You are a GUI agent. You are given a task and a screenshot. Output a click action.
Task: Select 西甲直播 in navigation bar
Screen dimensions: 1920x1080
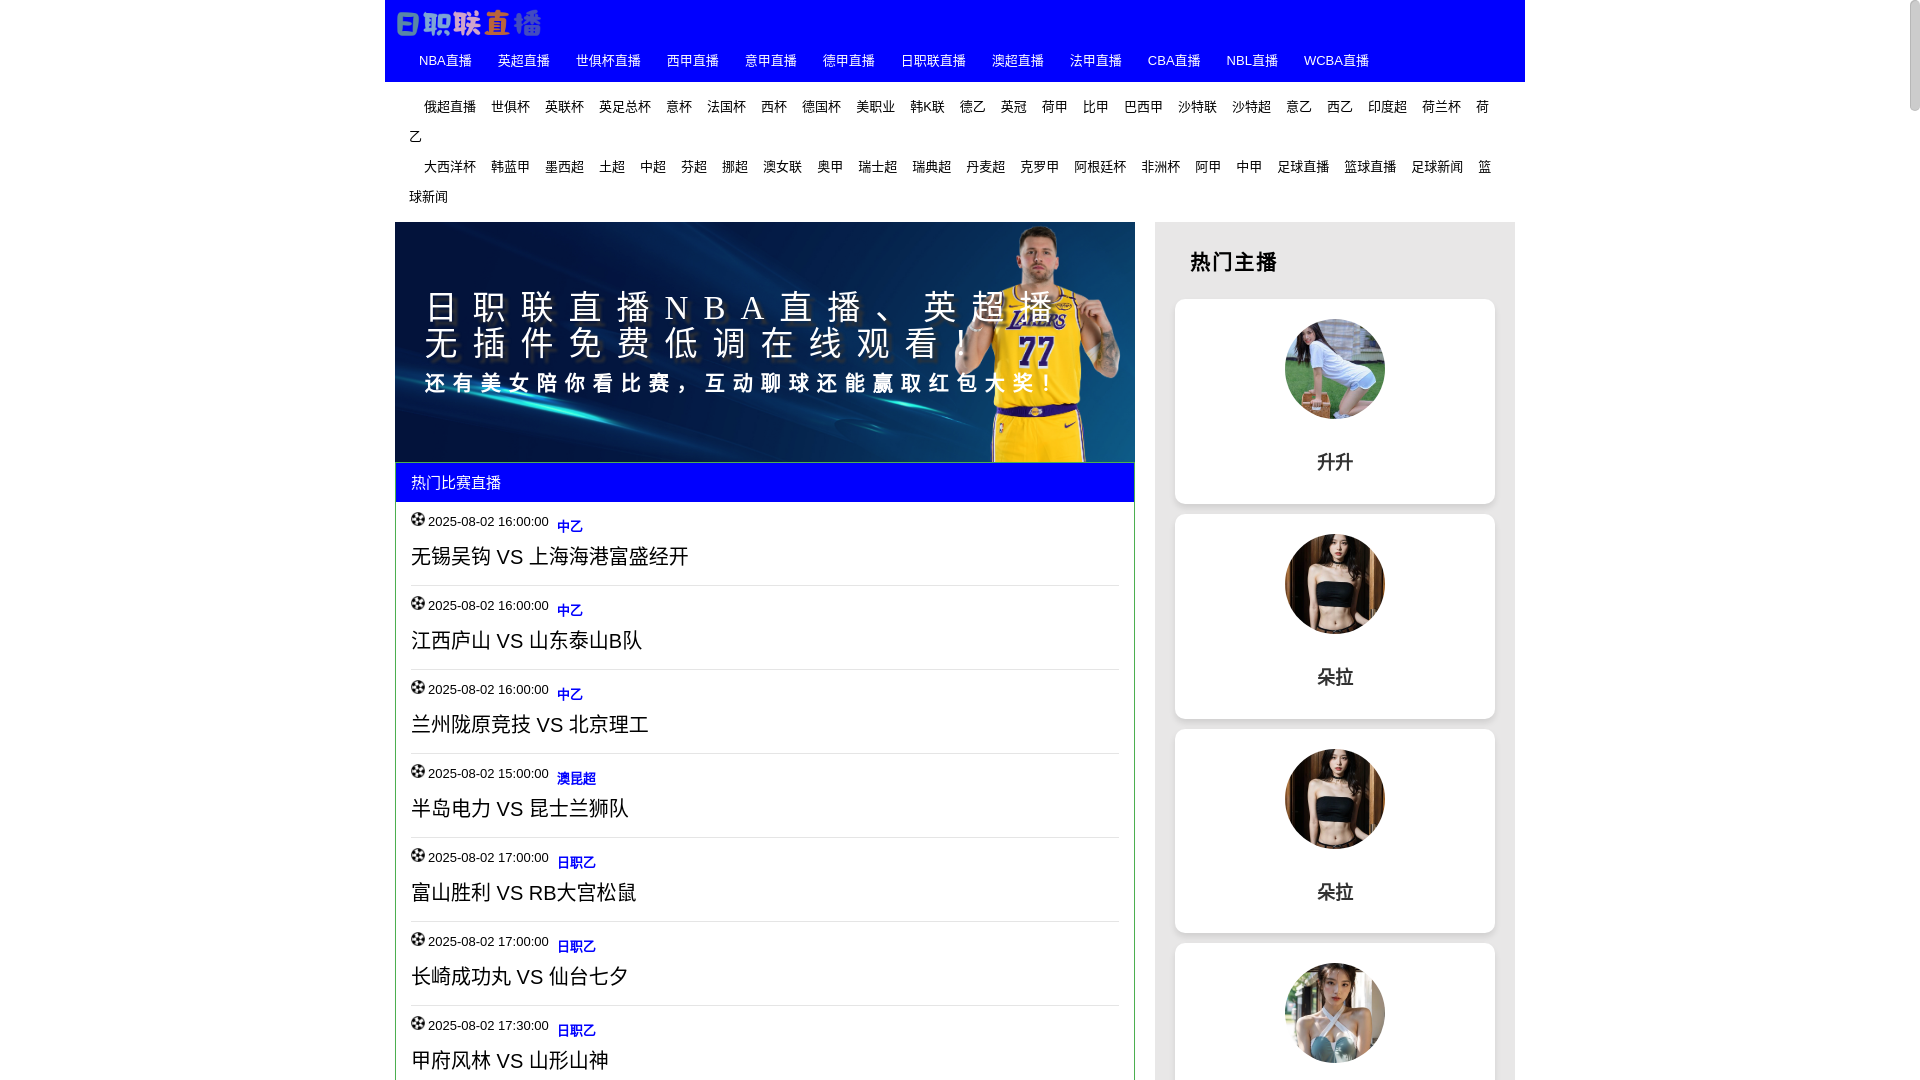(x=693, y=61)
